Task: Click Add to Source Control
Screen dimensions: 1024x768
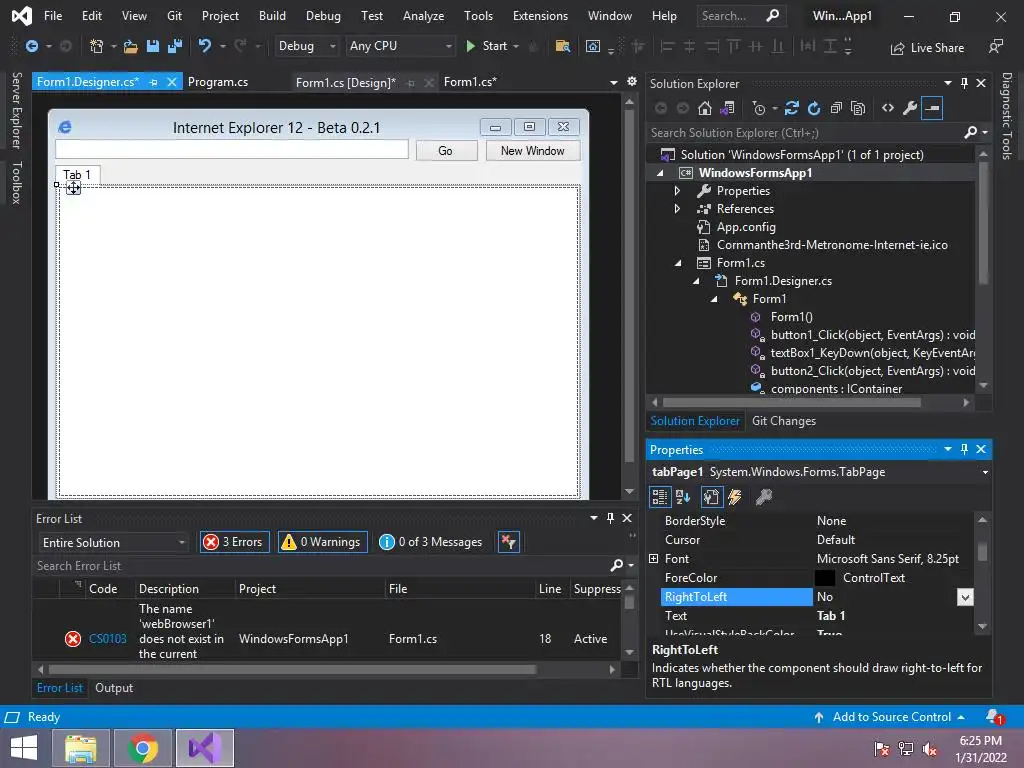Action: [x=889, y=717]
